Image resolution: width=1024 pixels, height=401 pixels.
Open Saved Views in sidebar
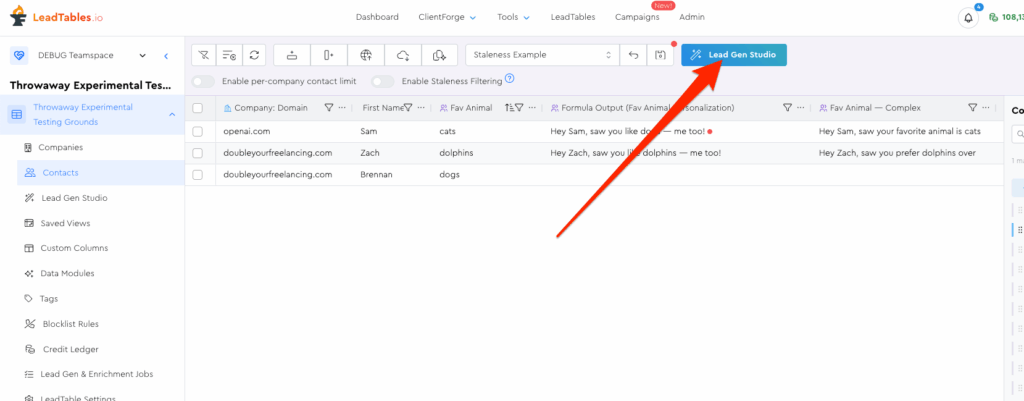pos(65,222)
